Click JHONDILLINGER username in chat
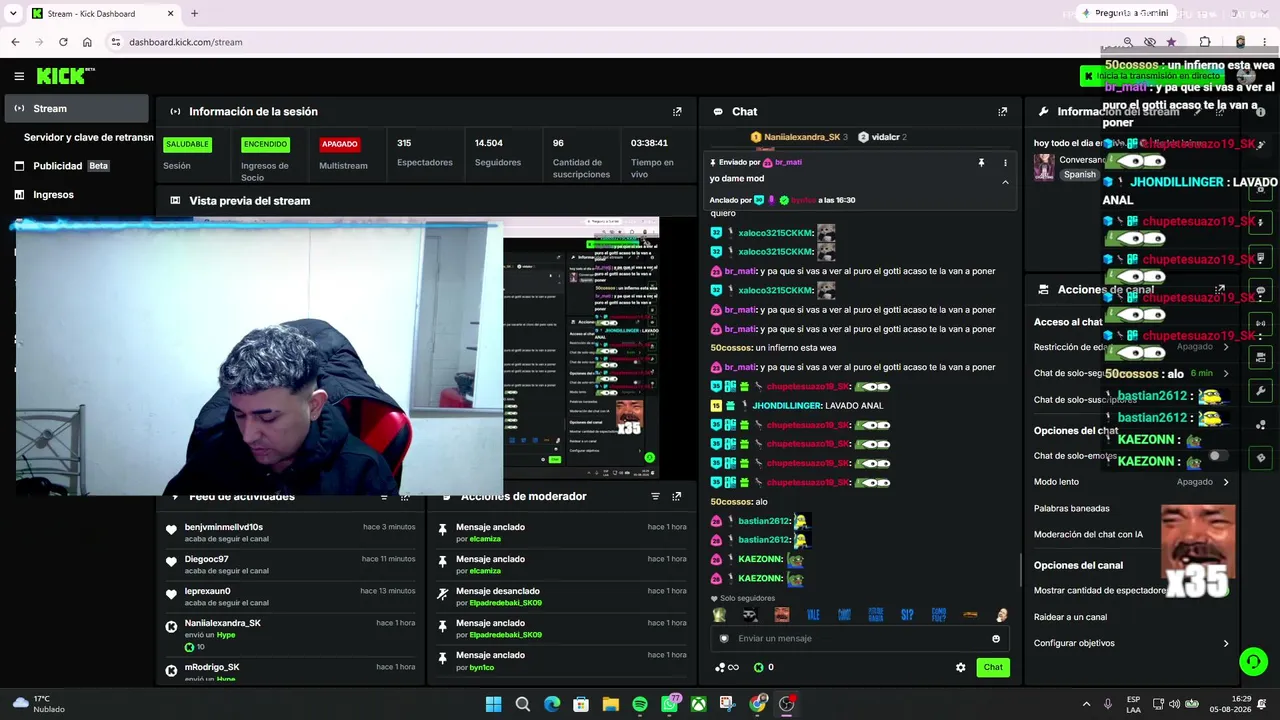 pyautogui.click(x=787, y=406)
